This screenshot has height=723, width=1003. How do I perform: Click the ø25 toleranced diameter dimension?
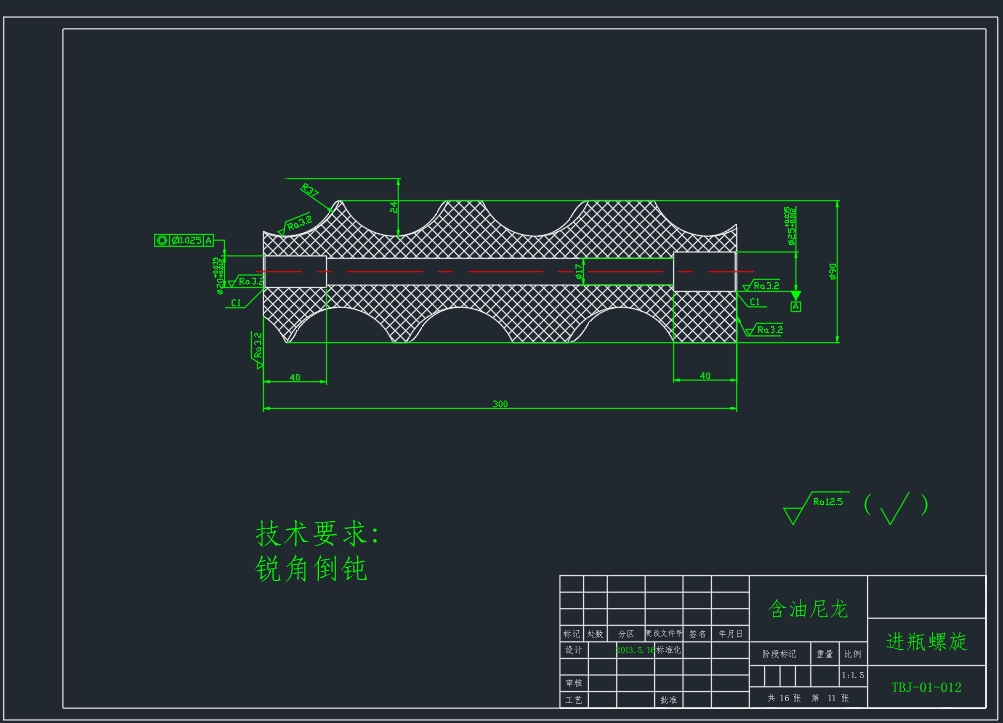point(791,225)
